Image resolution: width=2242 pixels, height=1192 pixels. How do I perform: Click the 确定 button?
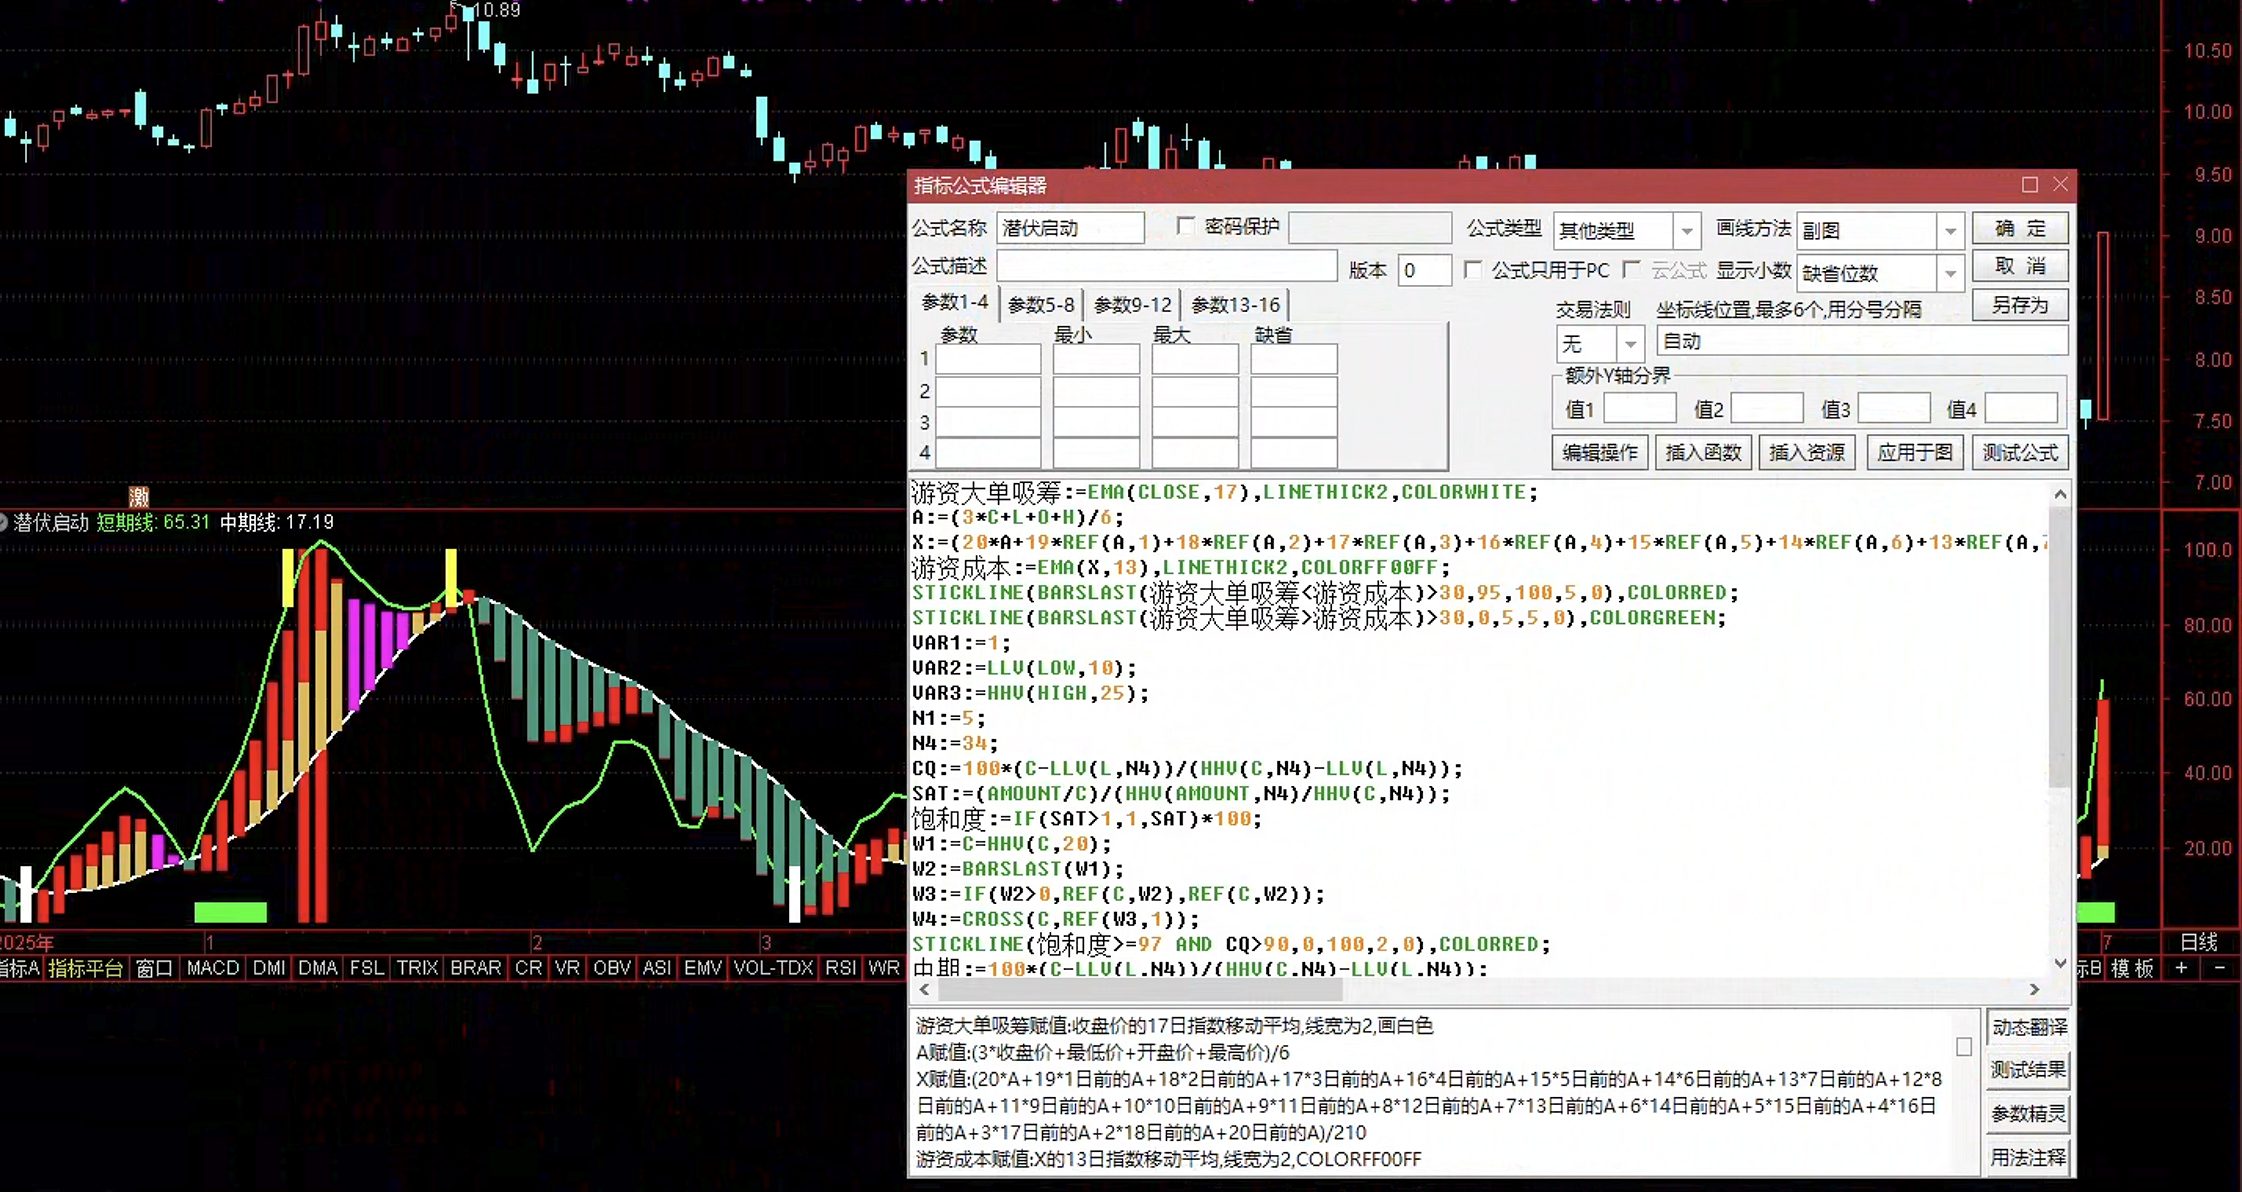point(2020,229)
